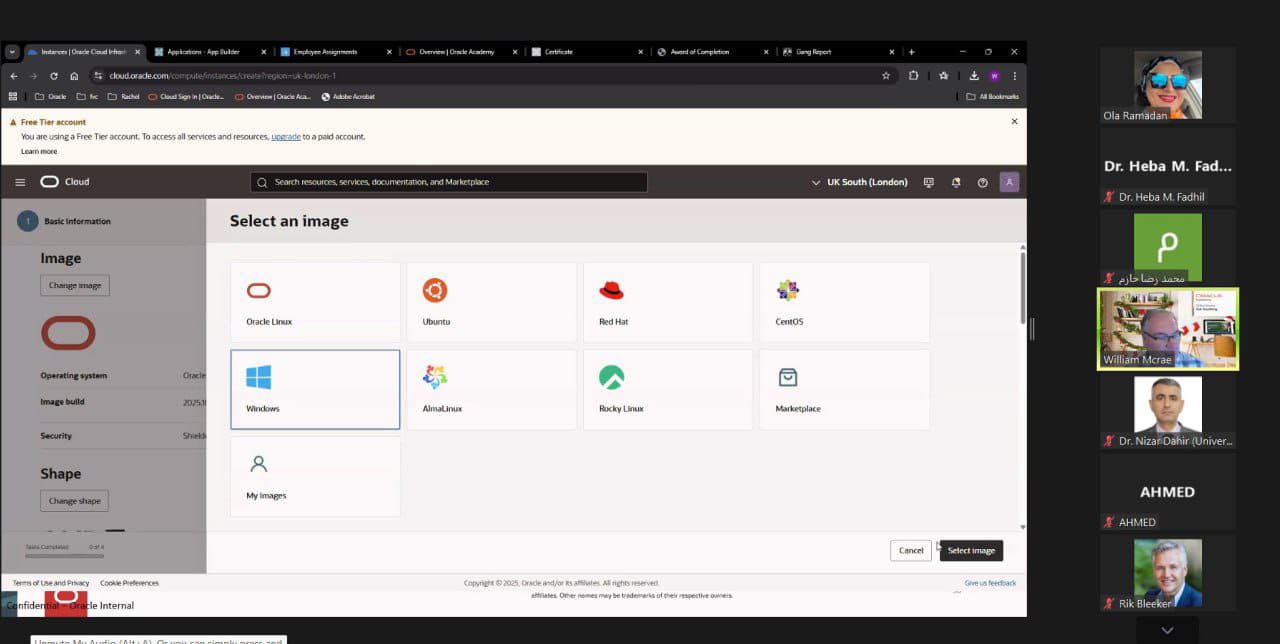Screen dimensions: 1280x644
Task: Follow the upgrade link in Free Tier banner
Action: click(286, 136)
